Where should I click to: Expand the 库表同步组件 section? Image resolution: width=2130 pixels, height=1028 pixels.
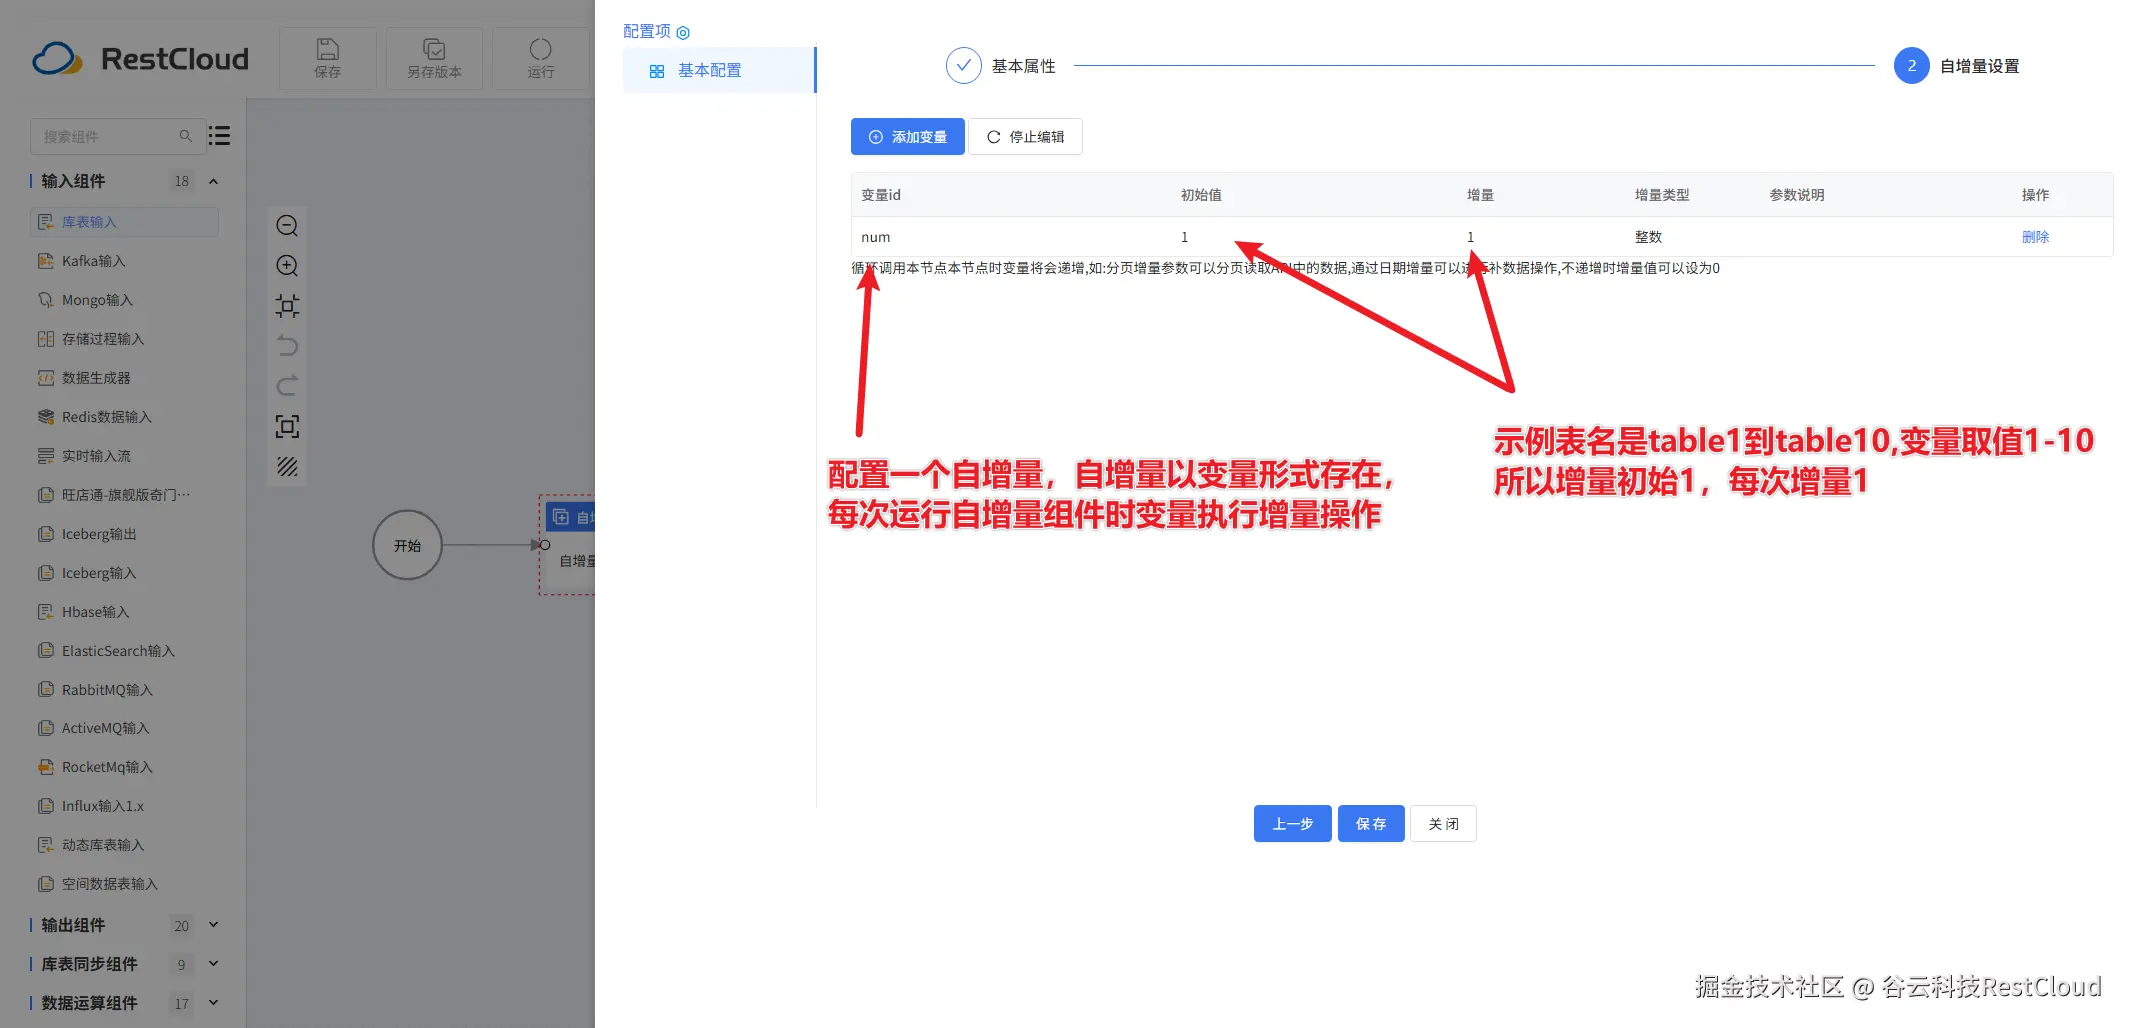(x=213, y=964)
